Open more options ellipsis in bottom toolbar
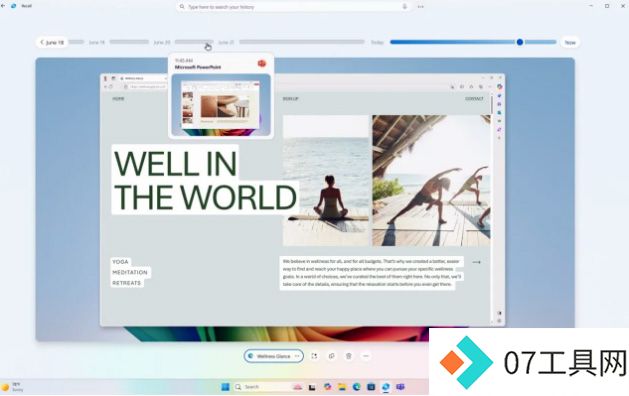This screenshot has height=396, width=629. click(366, 356)
